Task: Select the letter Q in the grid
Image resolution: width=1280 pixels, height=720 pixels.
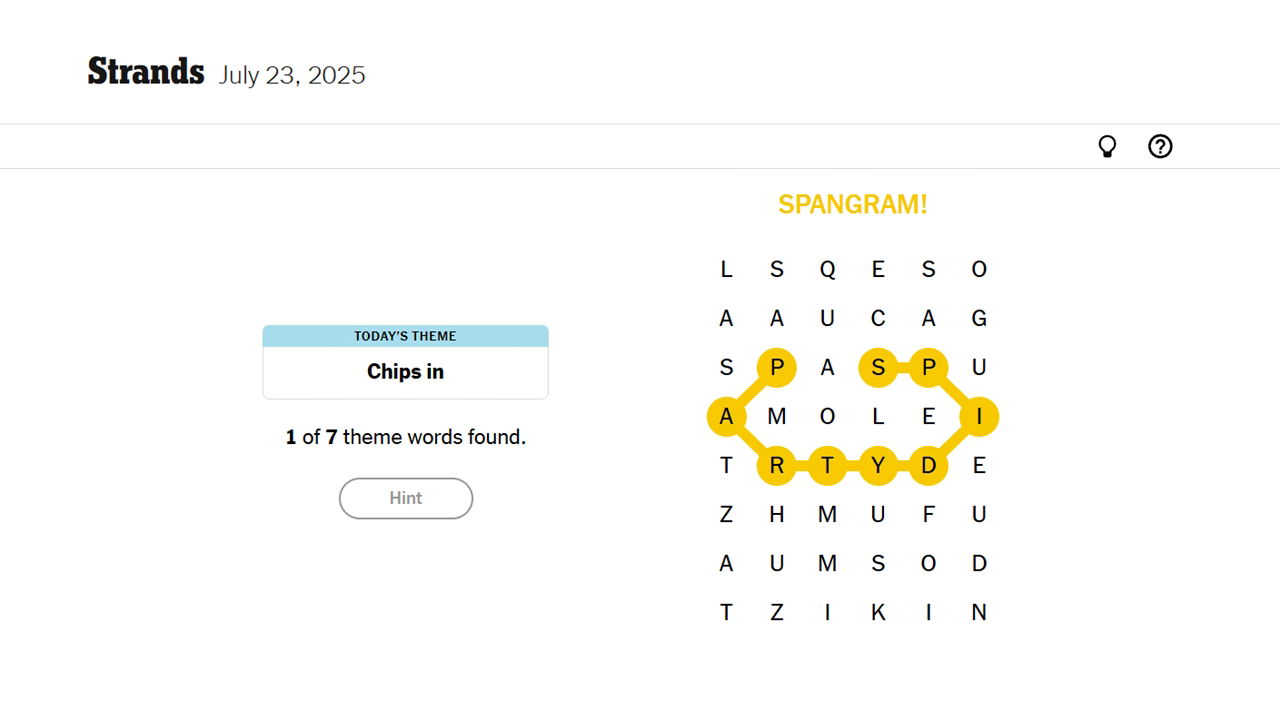Action: click(x=827, y=269)
